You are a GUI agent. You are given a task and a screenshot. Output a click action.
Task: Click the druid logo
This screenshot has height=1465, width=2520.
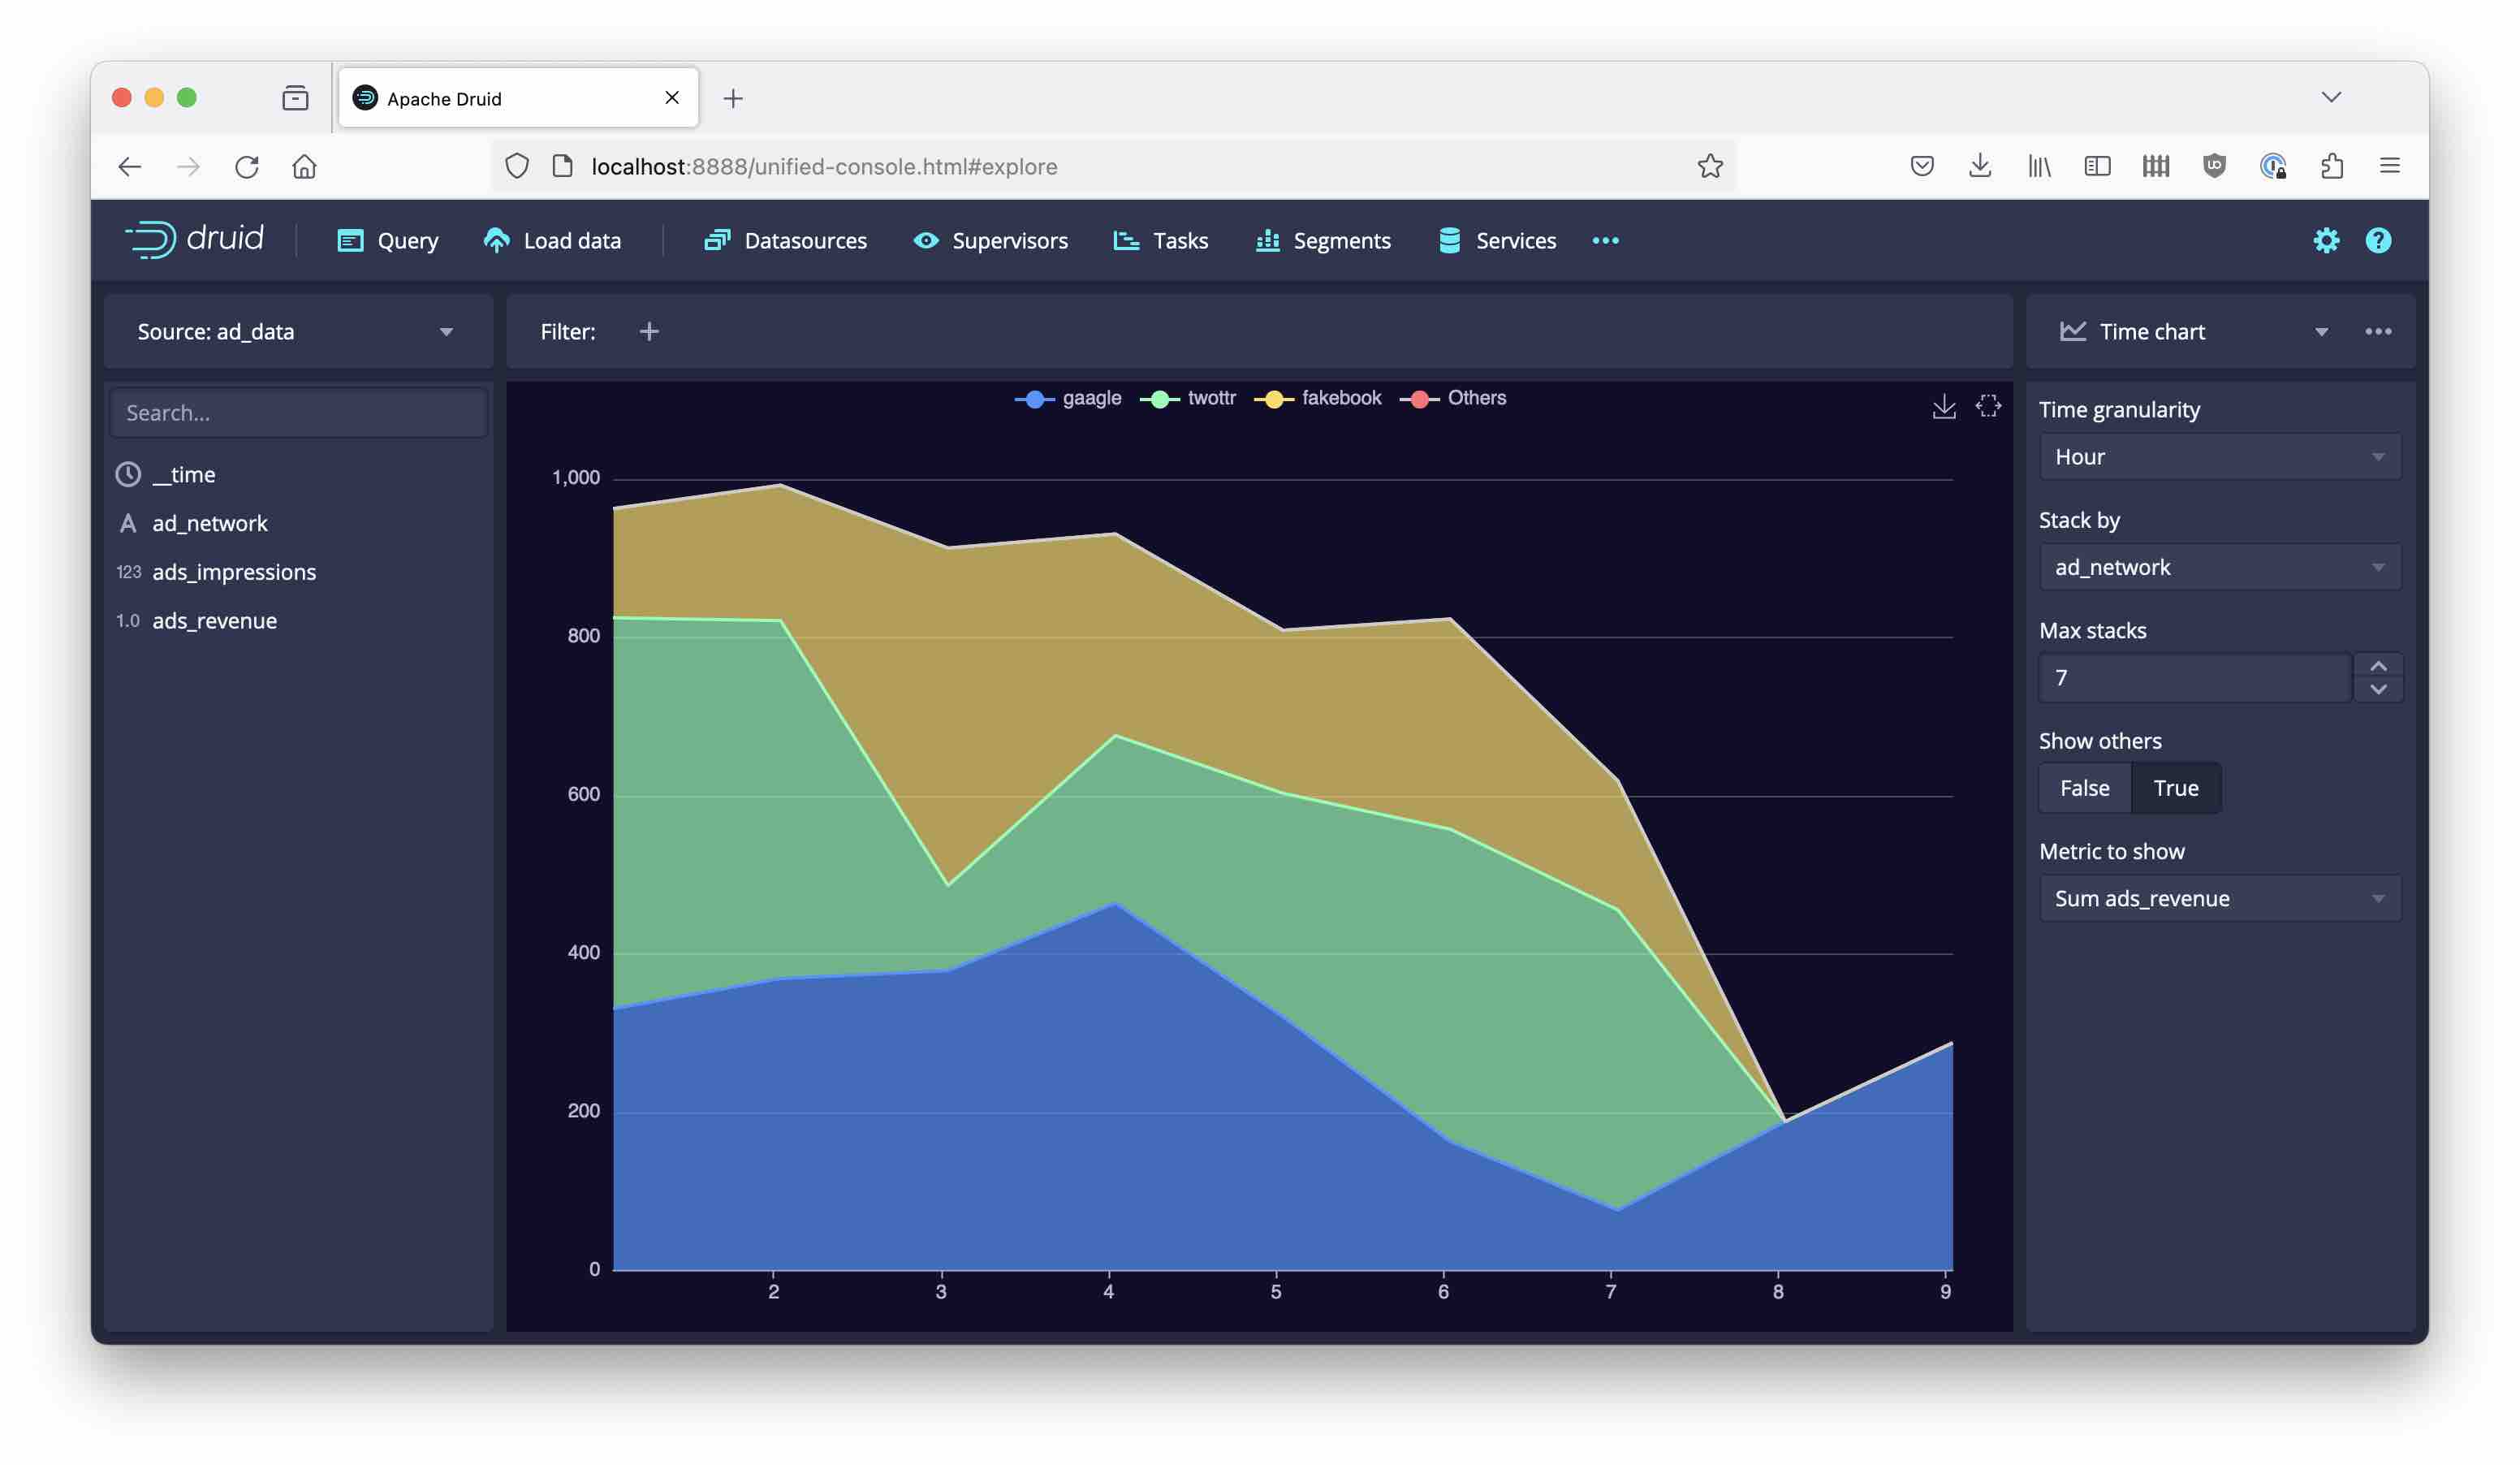point(195,240)
